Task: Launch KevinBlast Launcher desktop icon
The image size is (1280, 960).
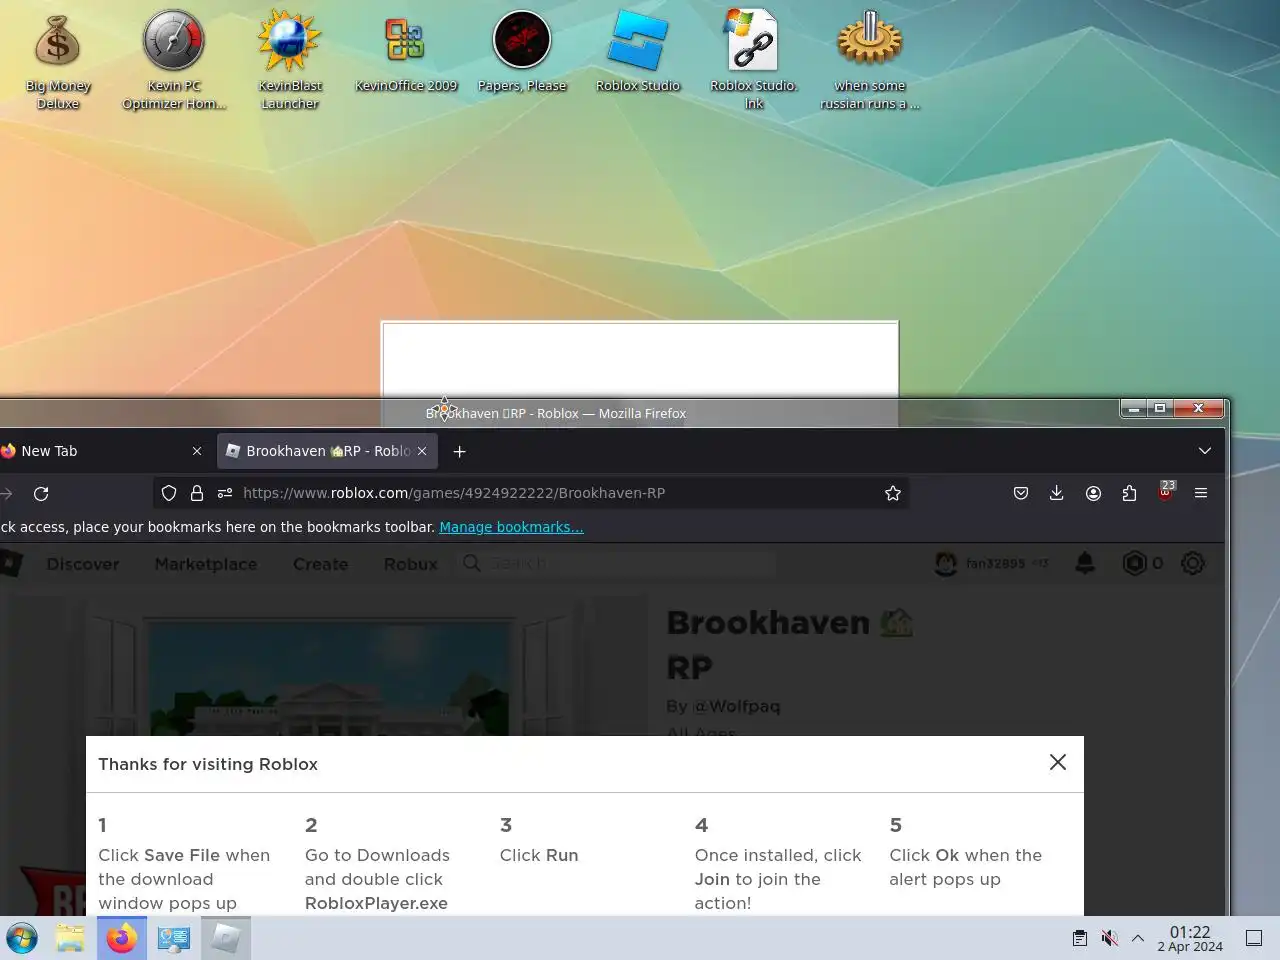Action: [x=290, y=60]
